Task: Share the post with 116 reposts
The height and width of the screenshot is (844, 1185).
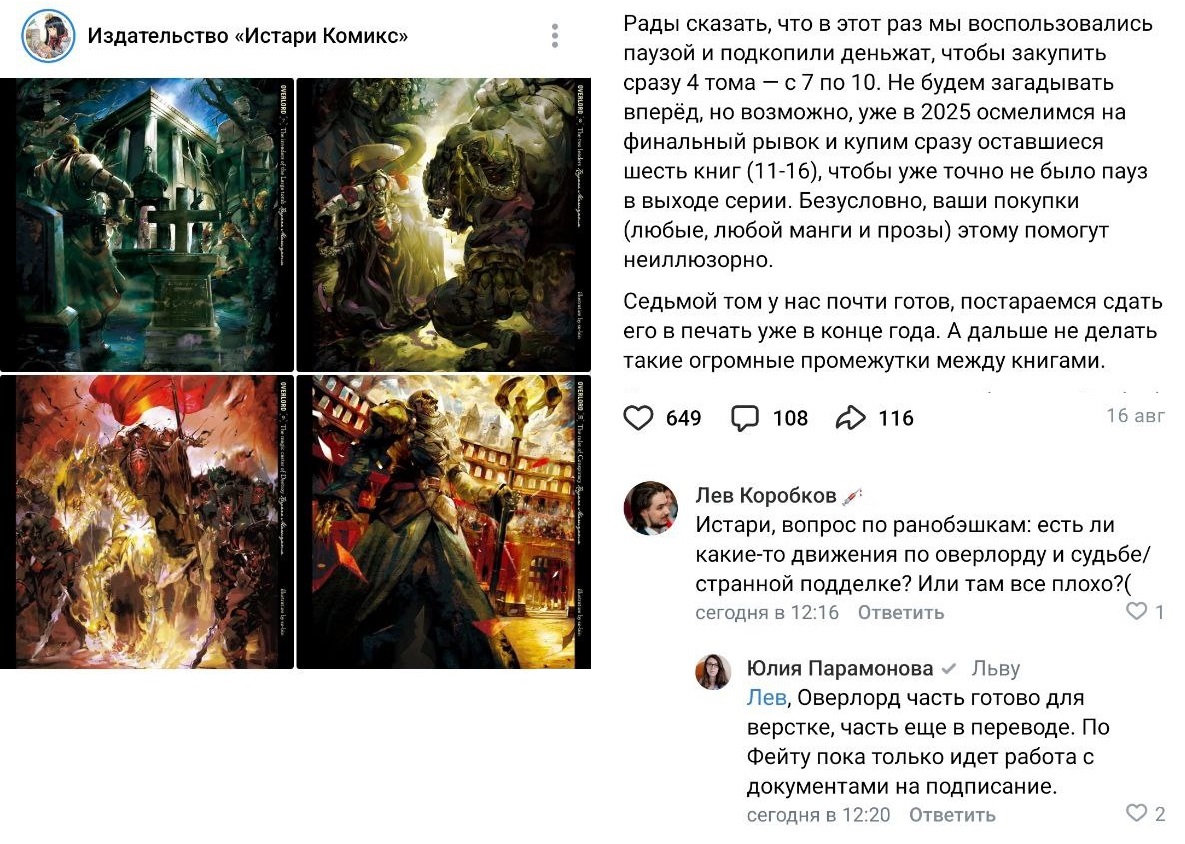Action: (850, 418)
